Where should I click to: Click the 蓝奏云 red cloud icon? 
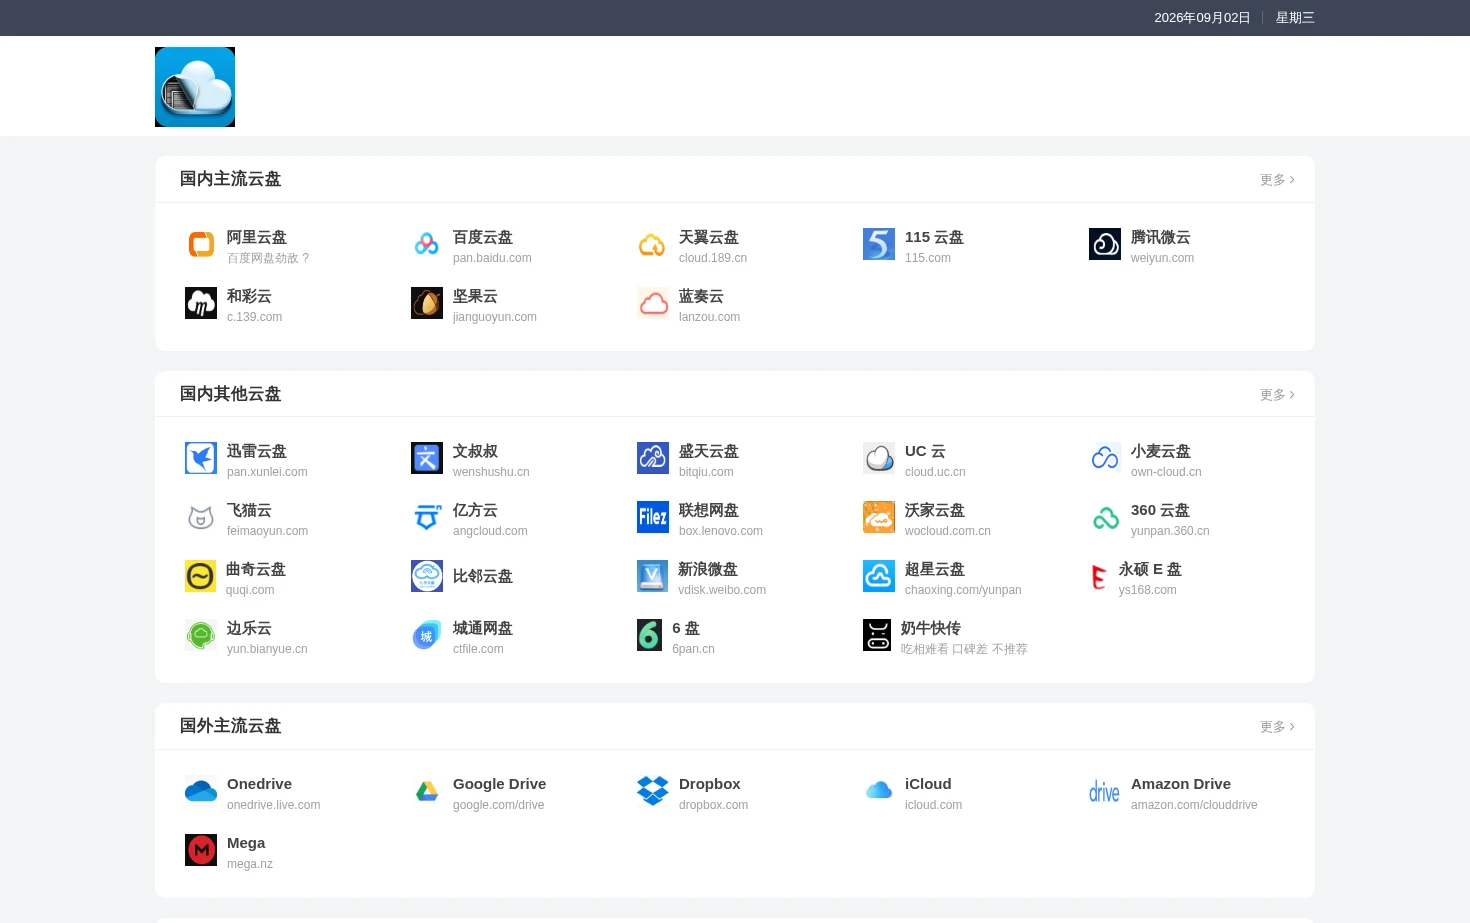pos(653,303)
